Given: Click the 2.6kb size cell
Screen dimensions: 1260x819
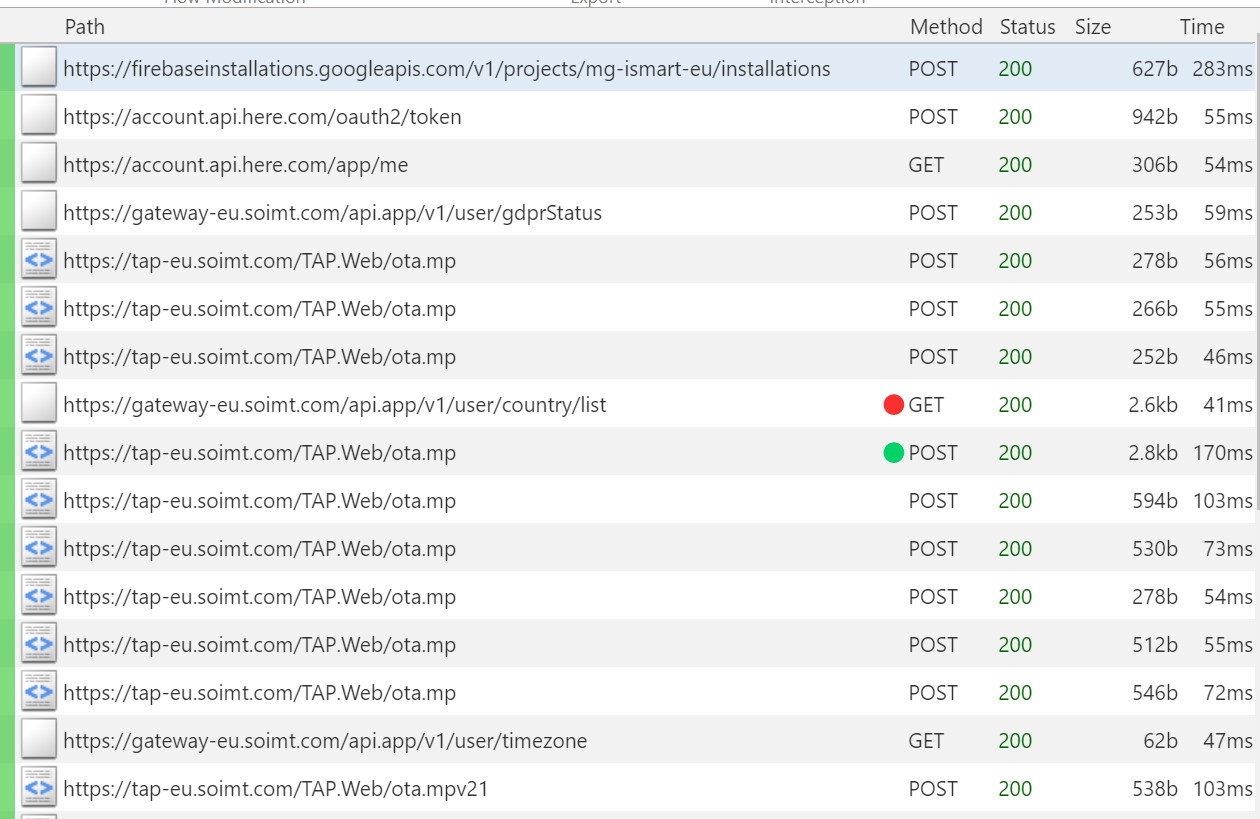Looking at the screenshot, I should click(1153, 405).
